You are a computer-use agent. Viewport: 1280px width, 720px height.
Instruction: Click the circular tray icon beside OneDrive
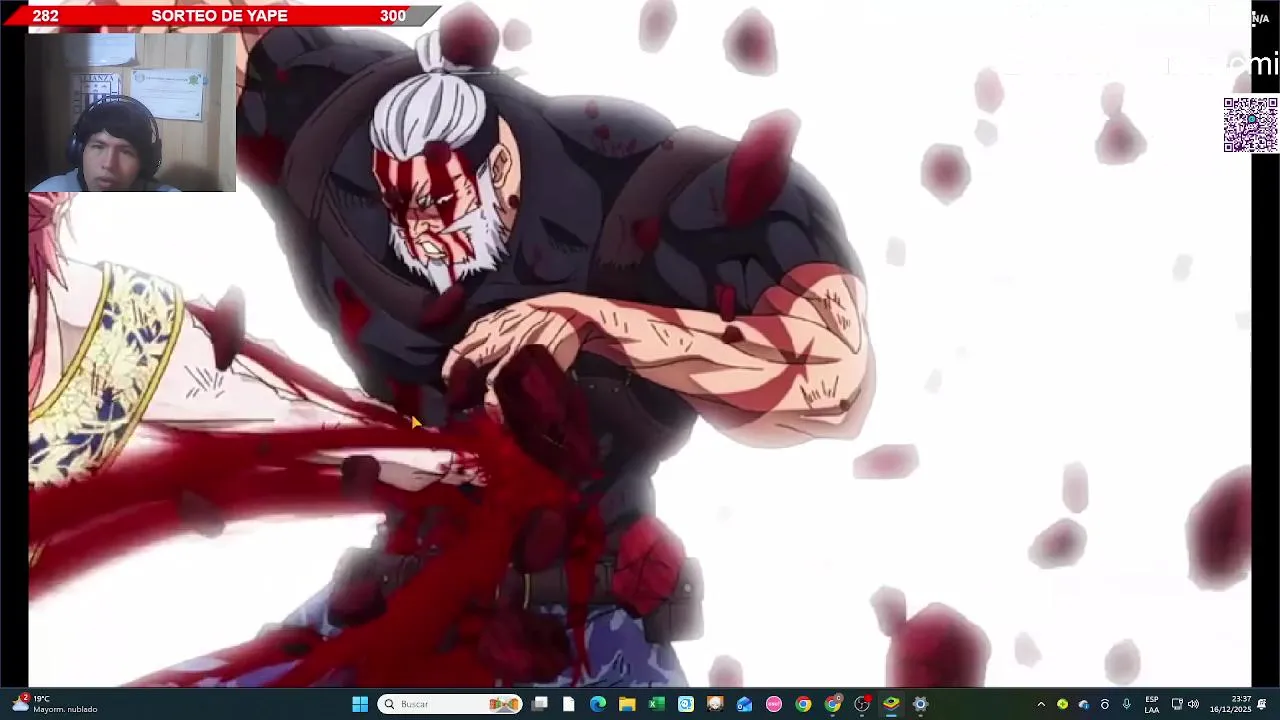tap(1104, 704)
